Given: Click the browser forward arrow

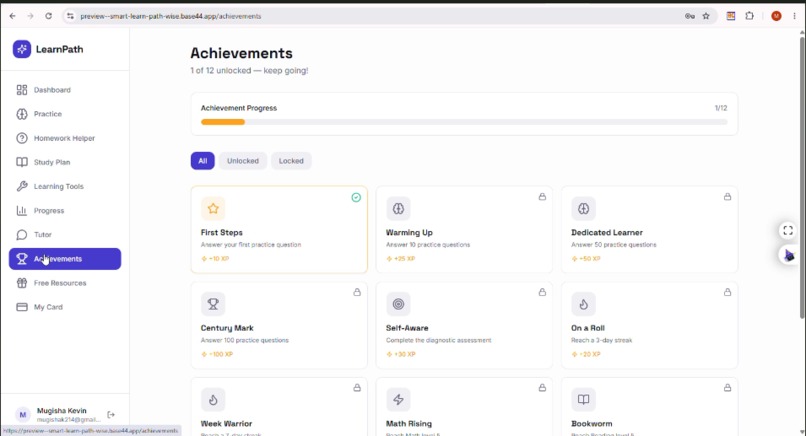Looking at the screenshot, I should pos(30,16).
